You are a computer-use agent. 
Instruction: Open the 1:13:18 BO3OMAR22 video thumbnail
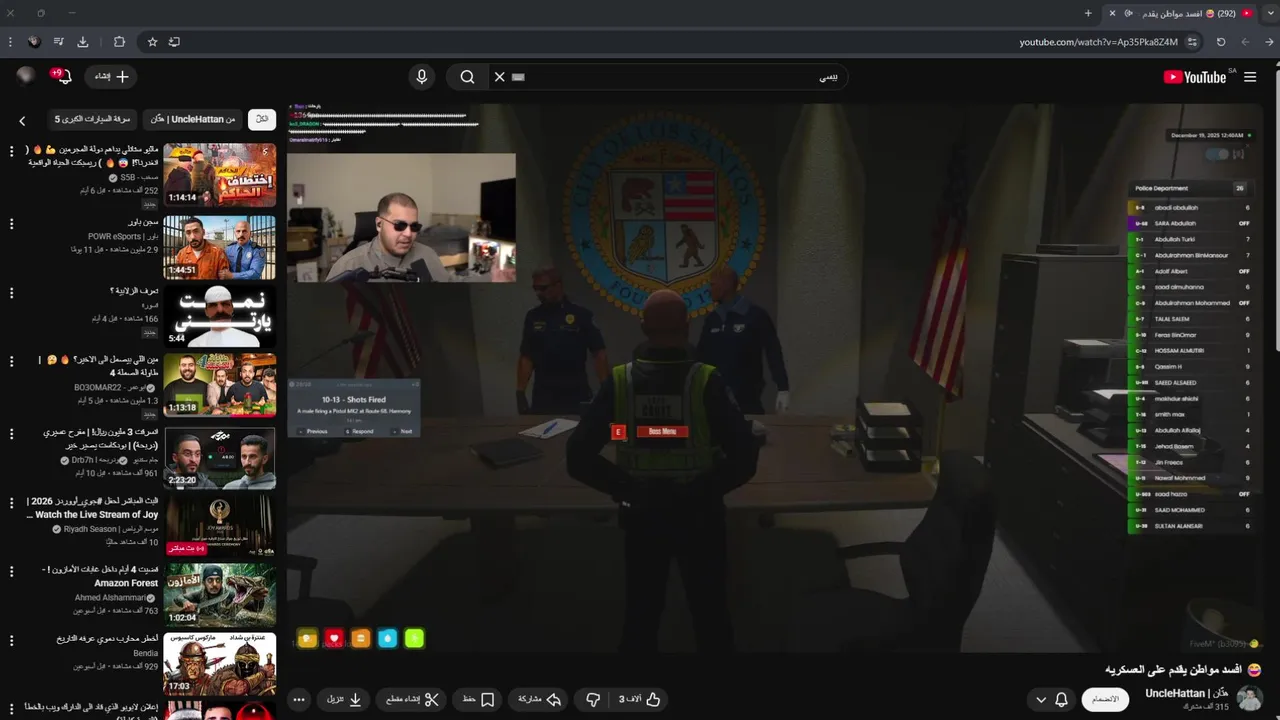220,385
